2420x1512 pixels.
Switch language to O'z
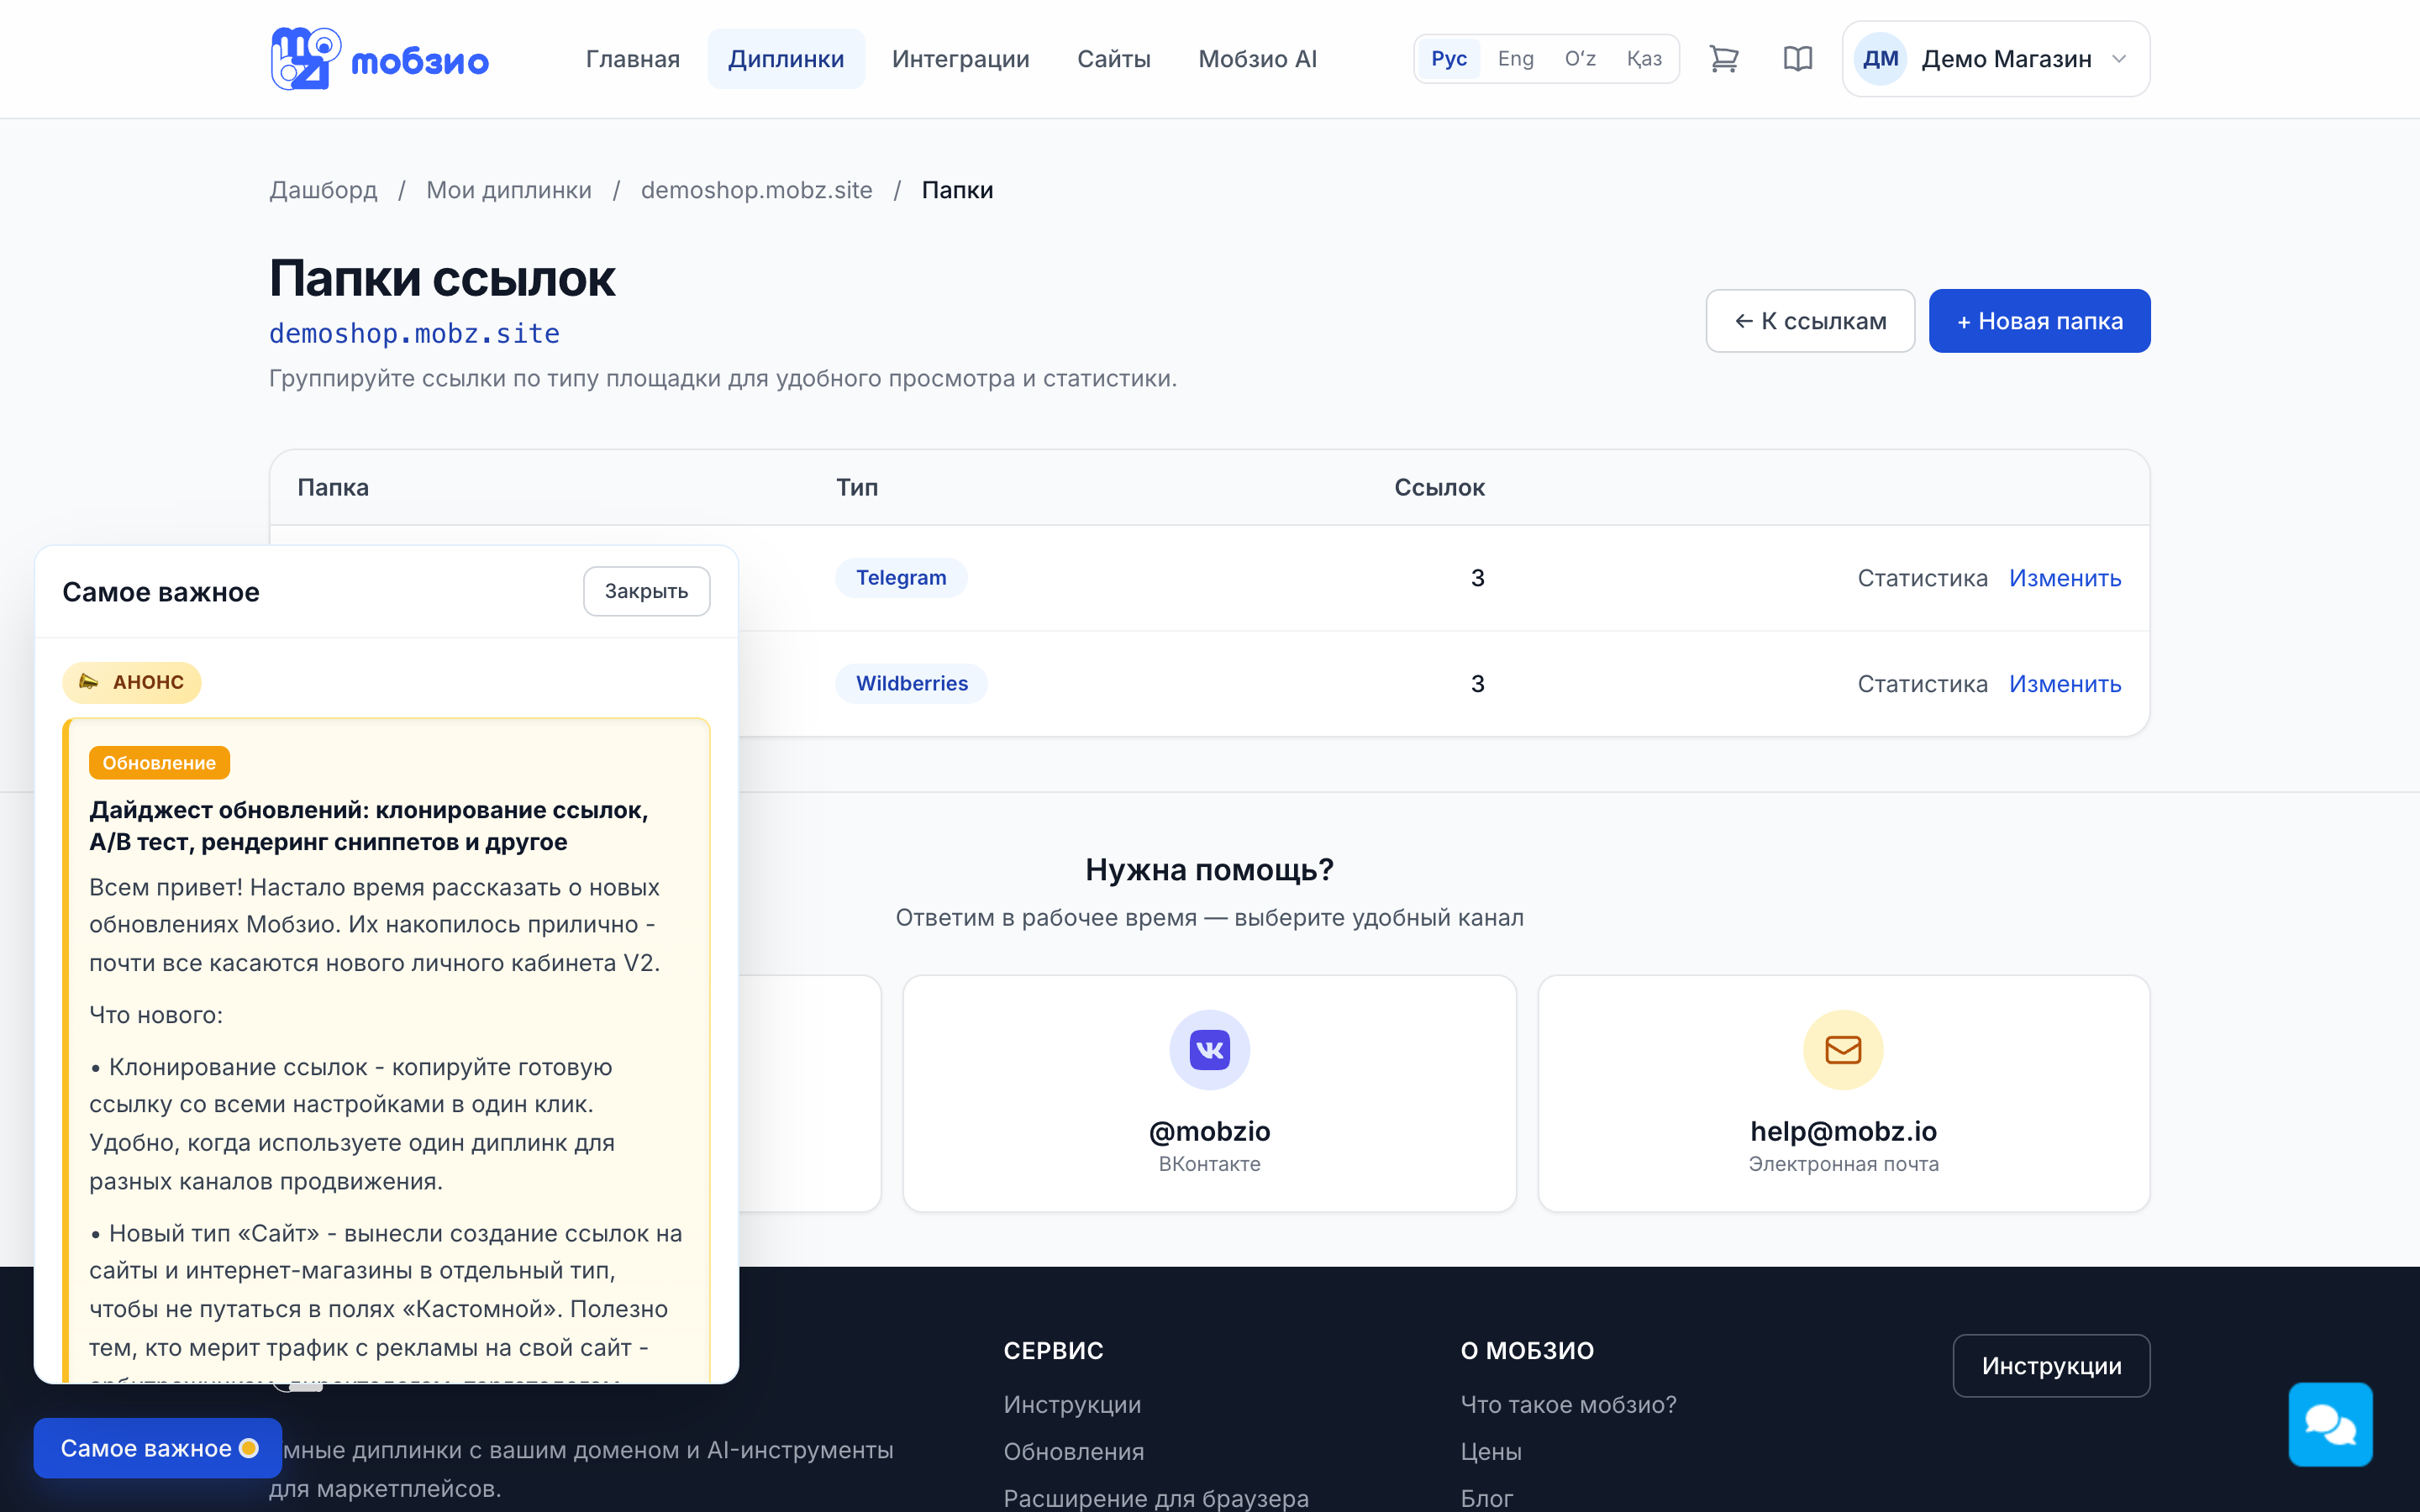(1580, 59)
